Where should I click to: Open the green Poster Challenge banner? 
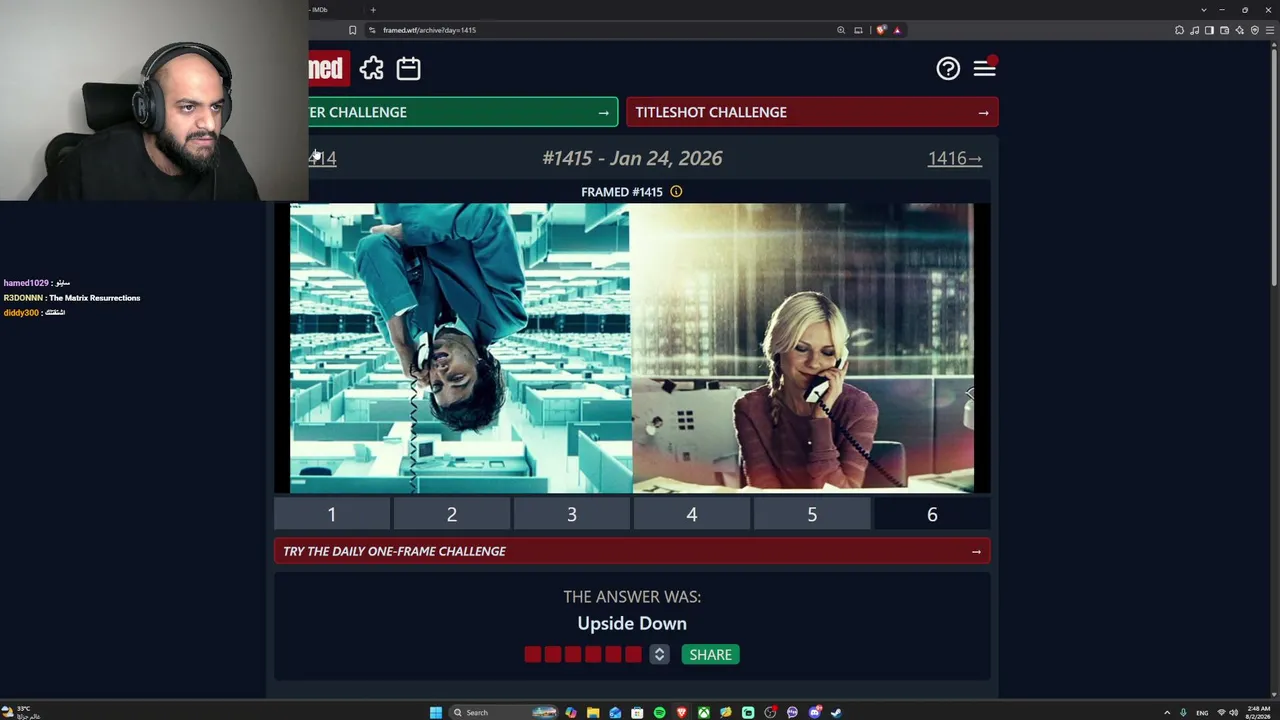tap(464, 112)
